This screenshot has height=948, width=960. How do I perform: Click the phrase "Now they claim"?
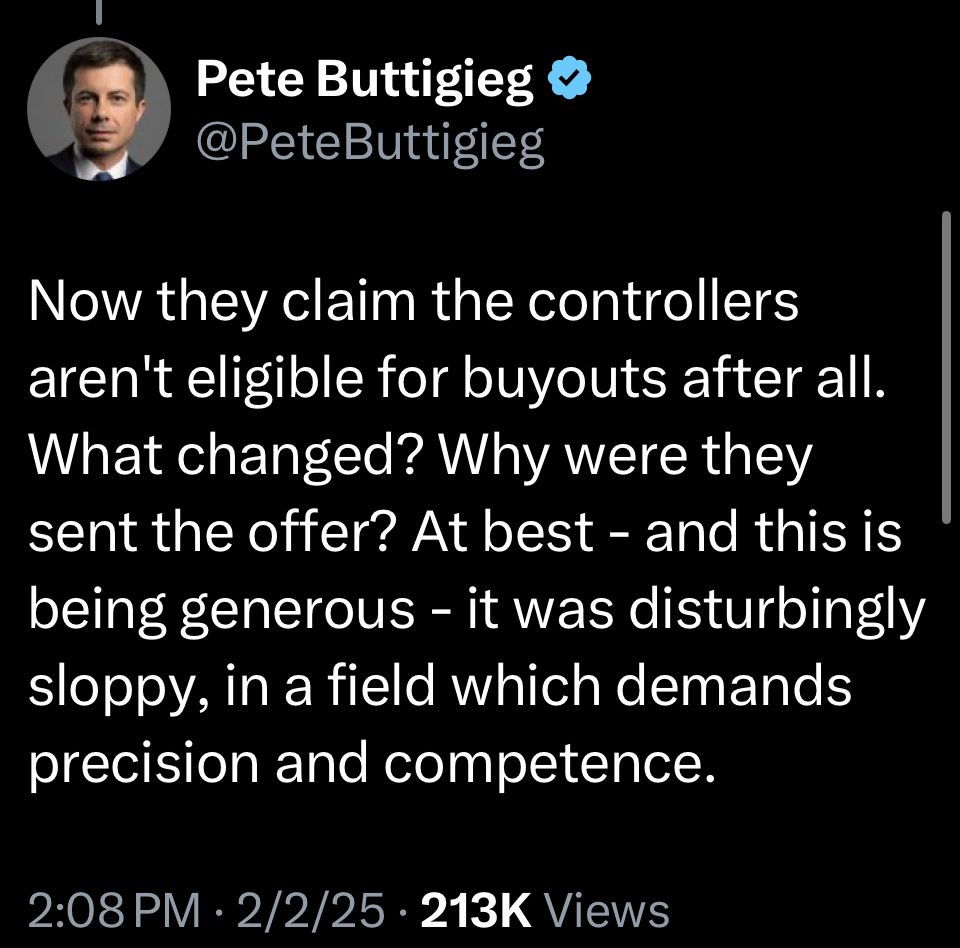point(222,303)
